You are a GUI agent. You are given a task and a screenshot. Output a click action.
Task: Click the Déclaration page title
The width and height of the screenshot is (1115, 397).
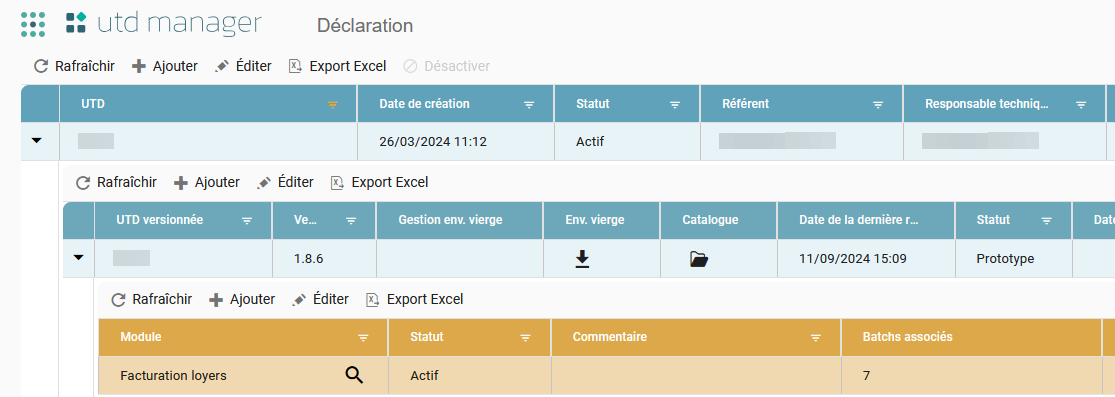[x=365, y=26]
